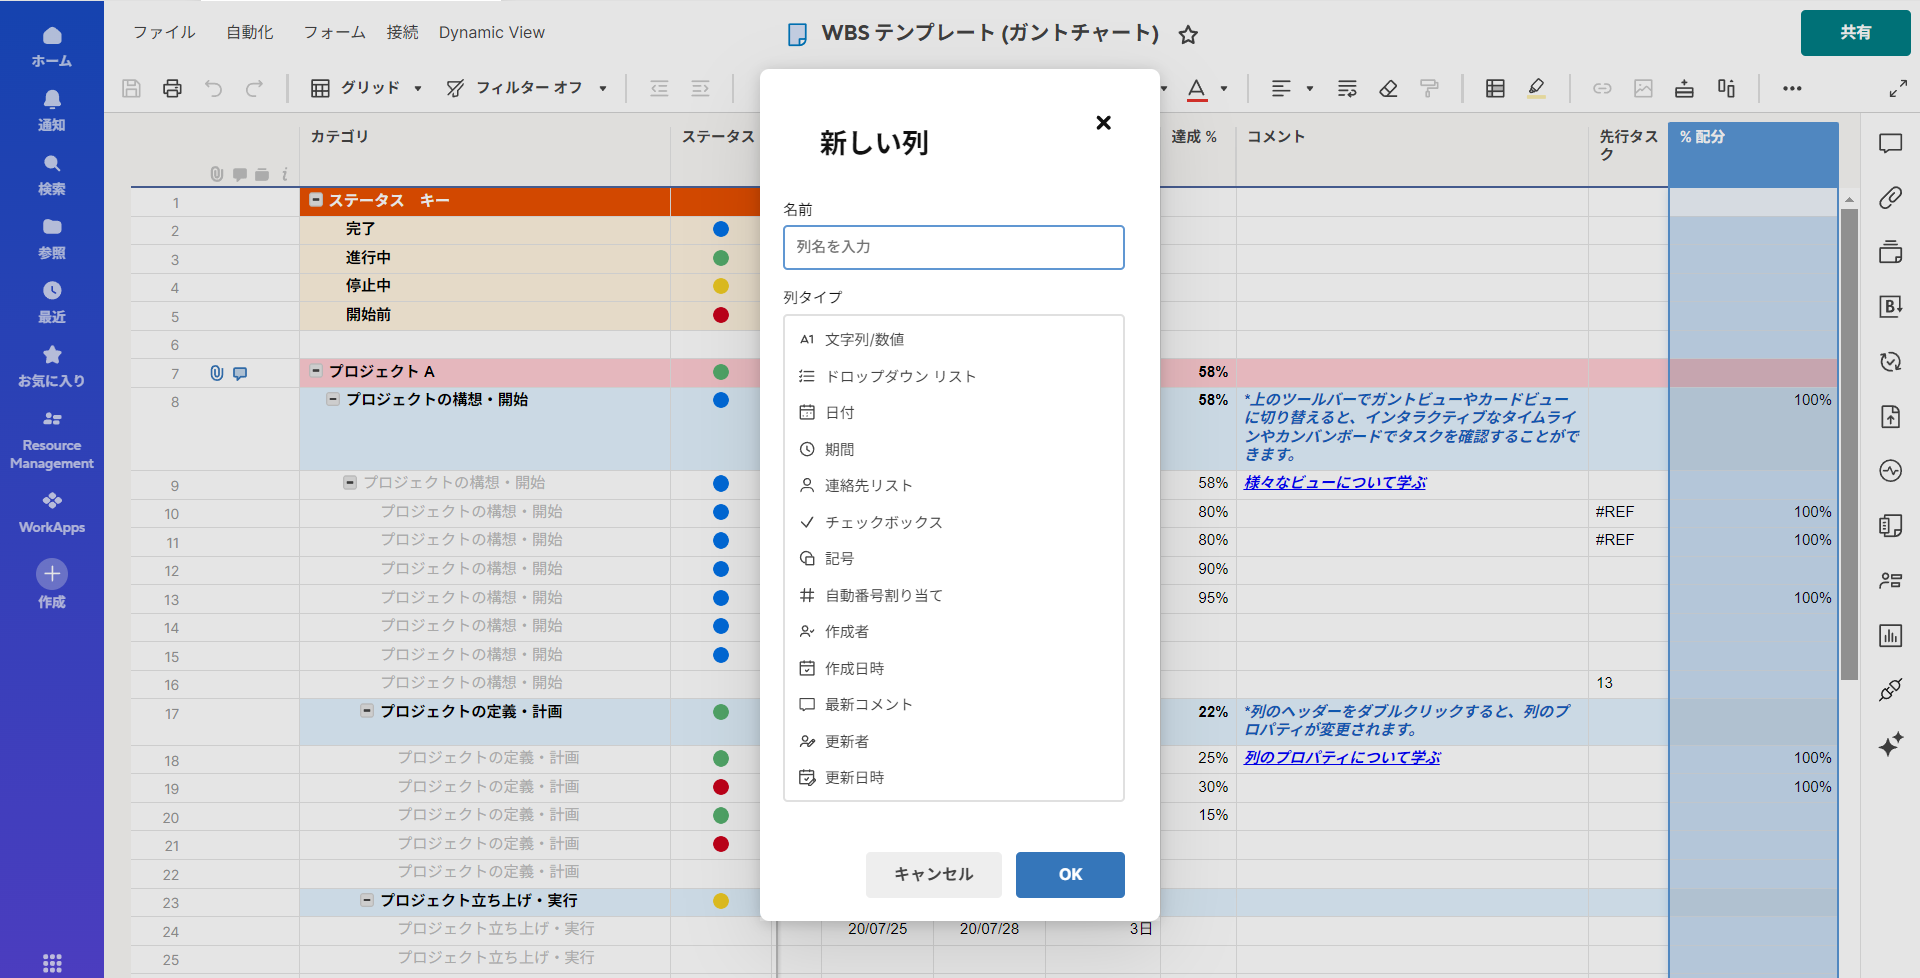Click the font color swatch button
The image size is (1920, 978).
[1196, 89]
